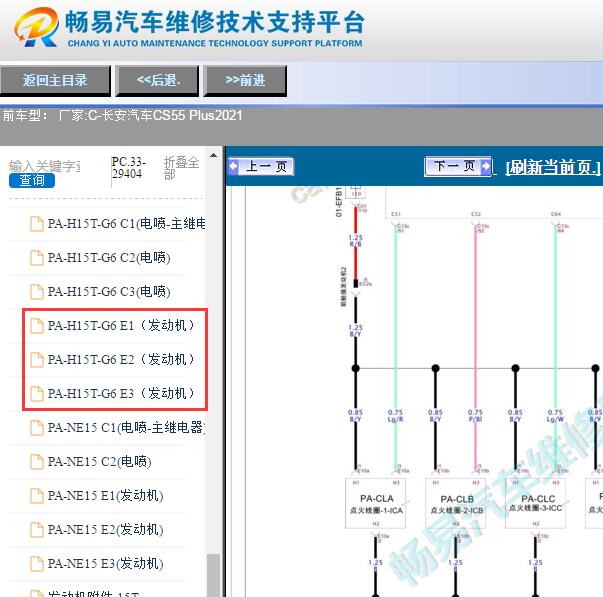
Task: Click the document icon beside PA-H15T-G6 E3
Action: (x=37, y=393)
